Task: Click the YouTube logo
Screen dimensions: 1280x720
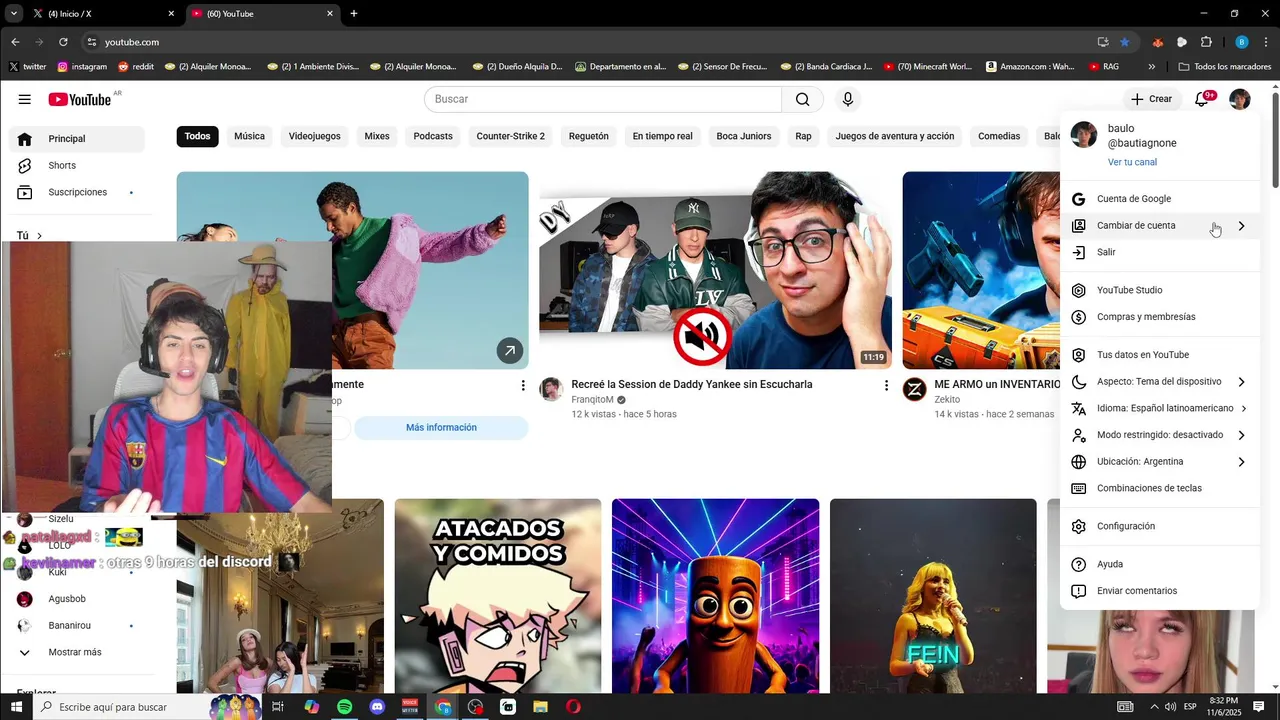Action: coord(80,99)
